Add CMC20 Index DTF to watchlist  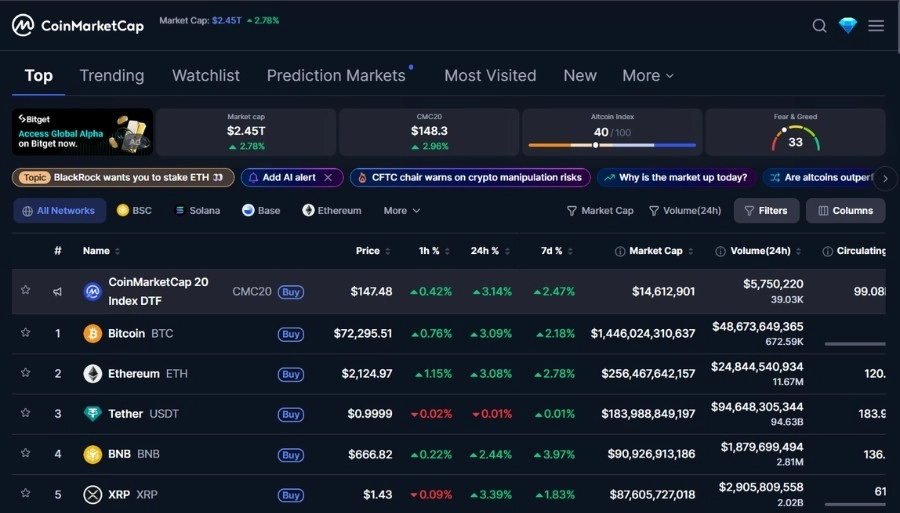(x=25, y=290)
